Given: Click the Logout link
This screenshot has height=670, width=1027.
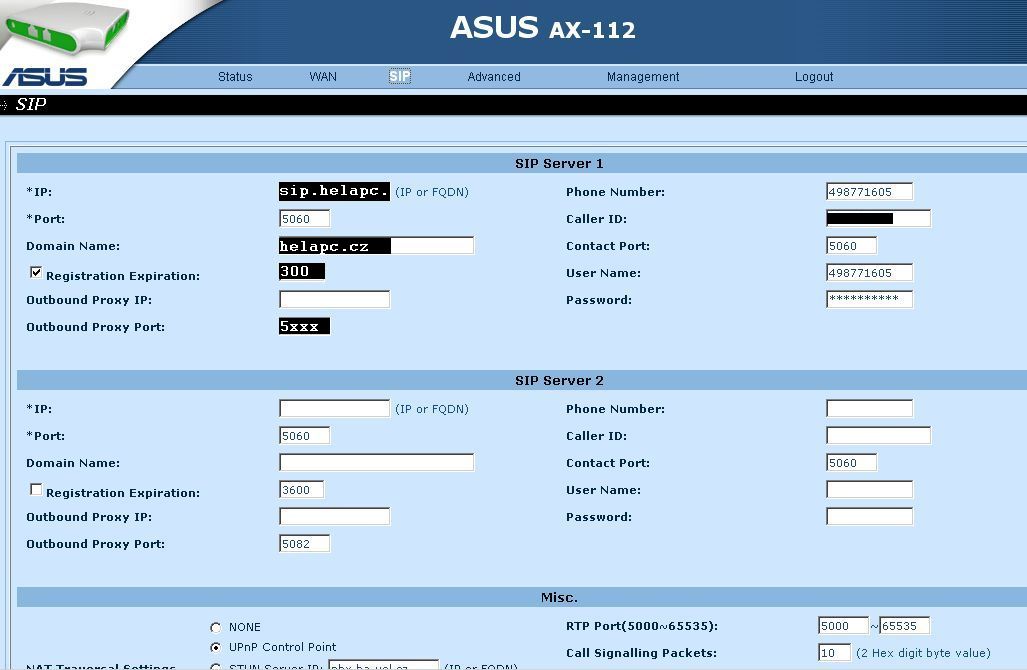Looking at the screenshot, I should tap(814, 77).
